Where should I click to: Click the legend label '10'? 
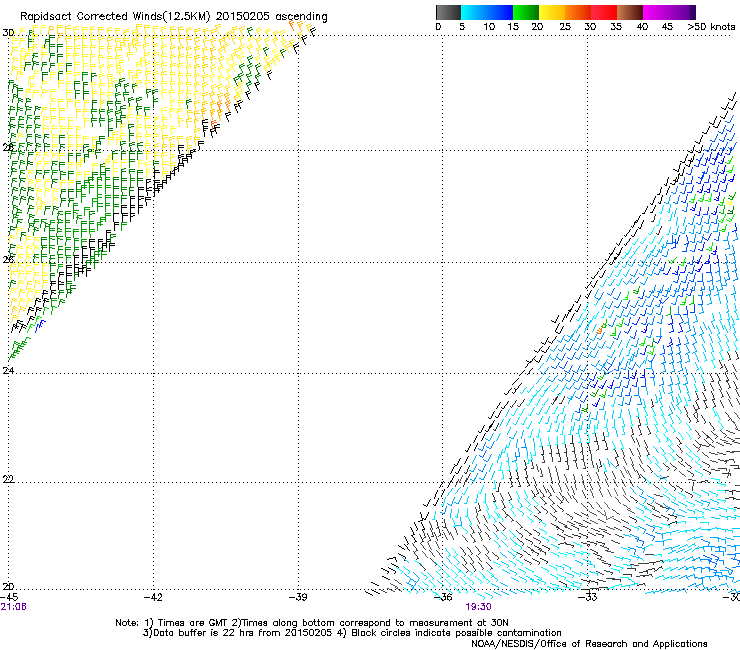pyautogui.click(x=489, y=27)
